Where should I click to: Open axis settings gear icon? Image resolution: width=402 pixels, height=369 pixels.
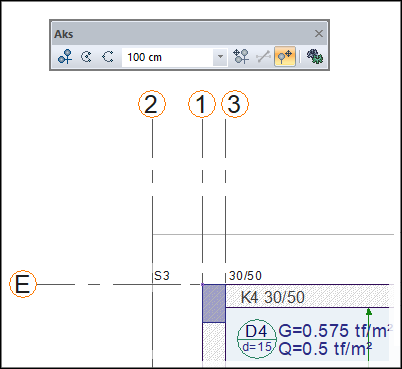coord(315,57)
